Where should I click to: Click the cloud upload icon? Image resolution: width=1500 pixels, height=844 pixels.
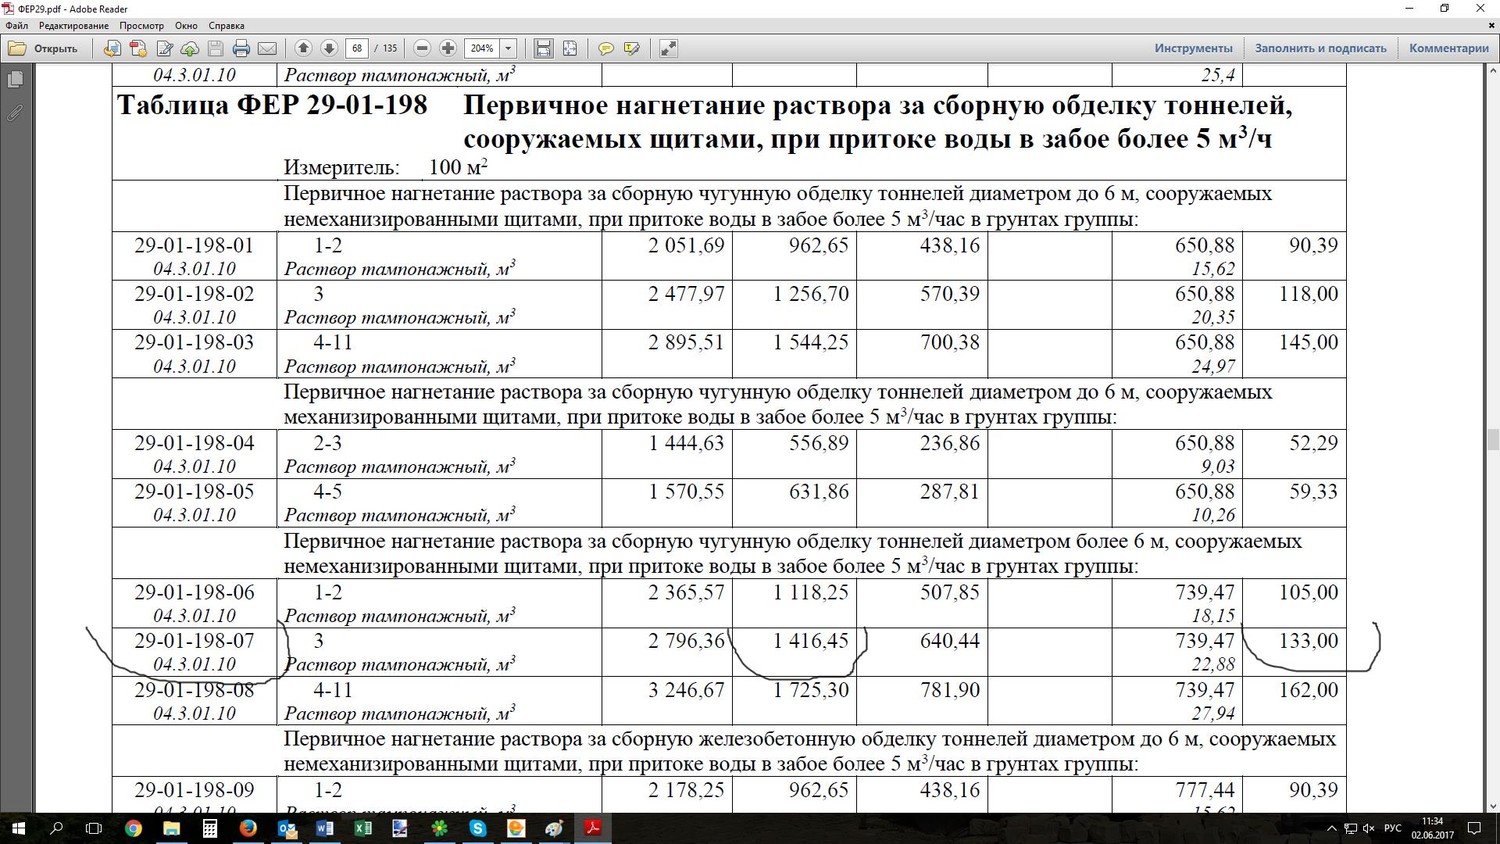189,48
